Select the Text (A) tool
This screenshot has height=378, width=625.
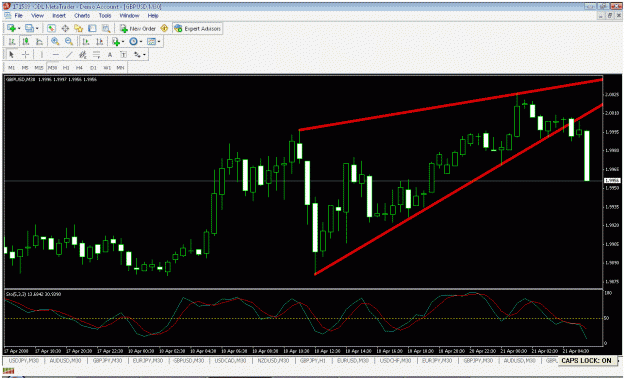(x=110, y=55)
